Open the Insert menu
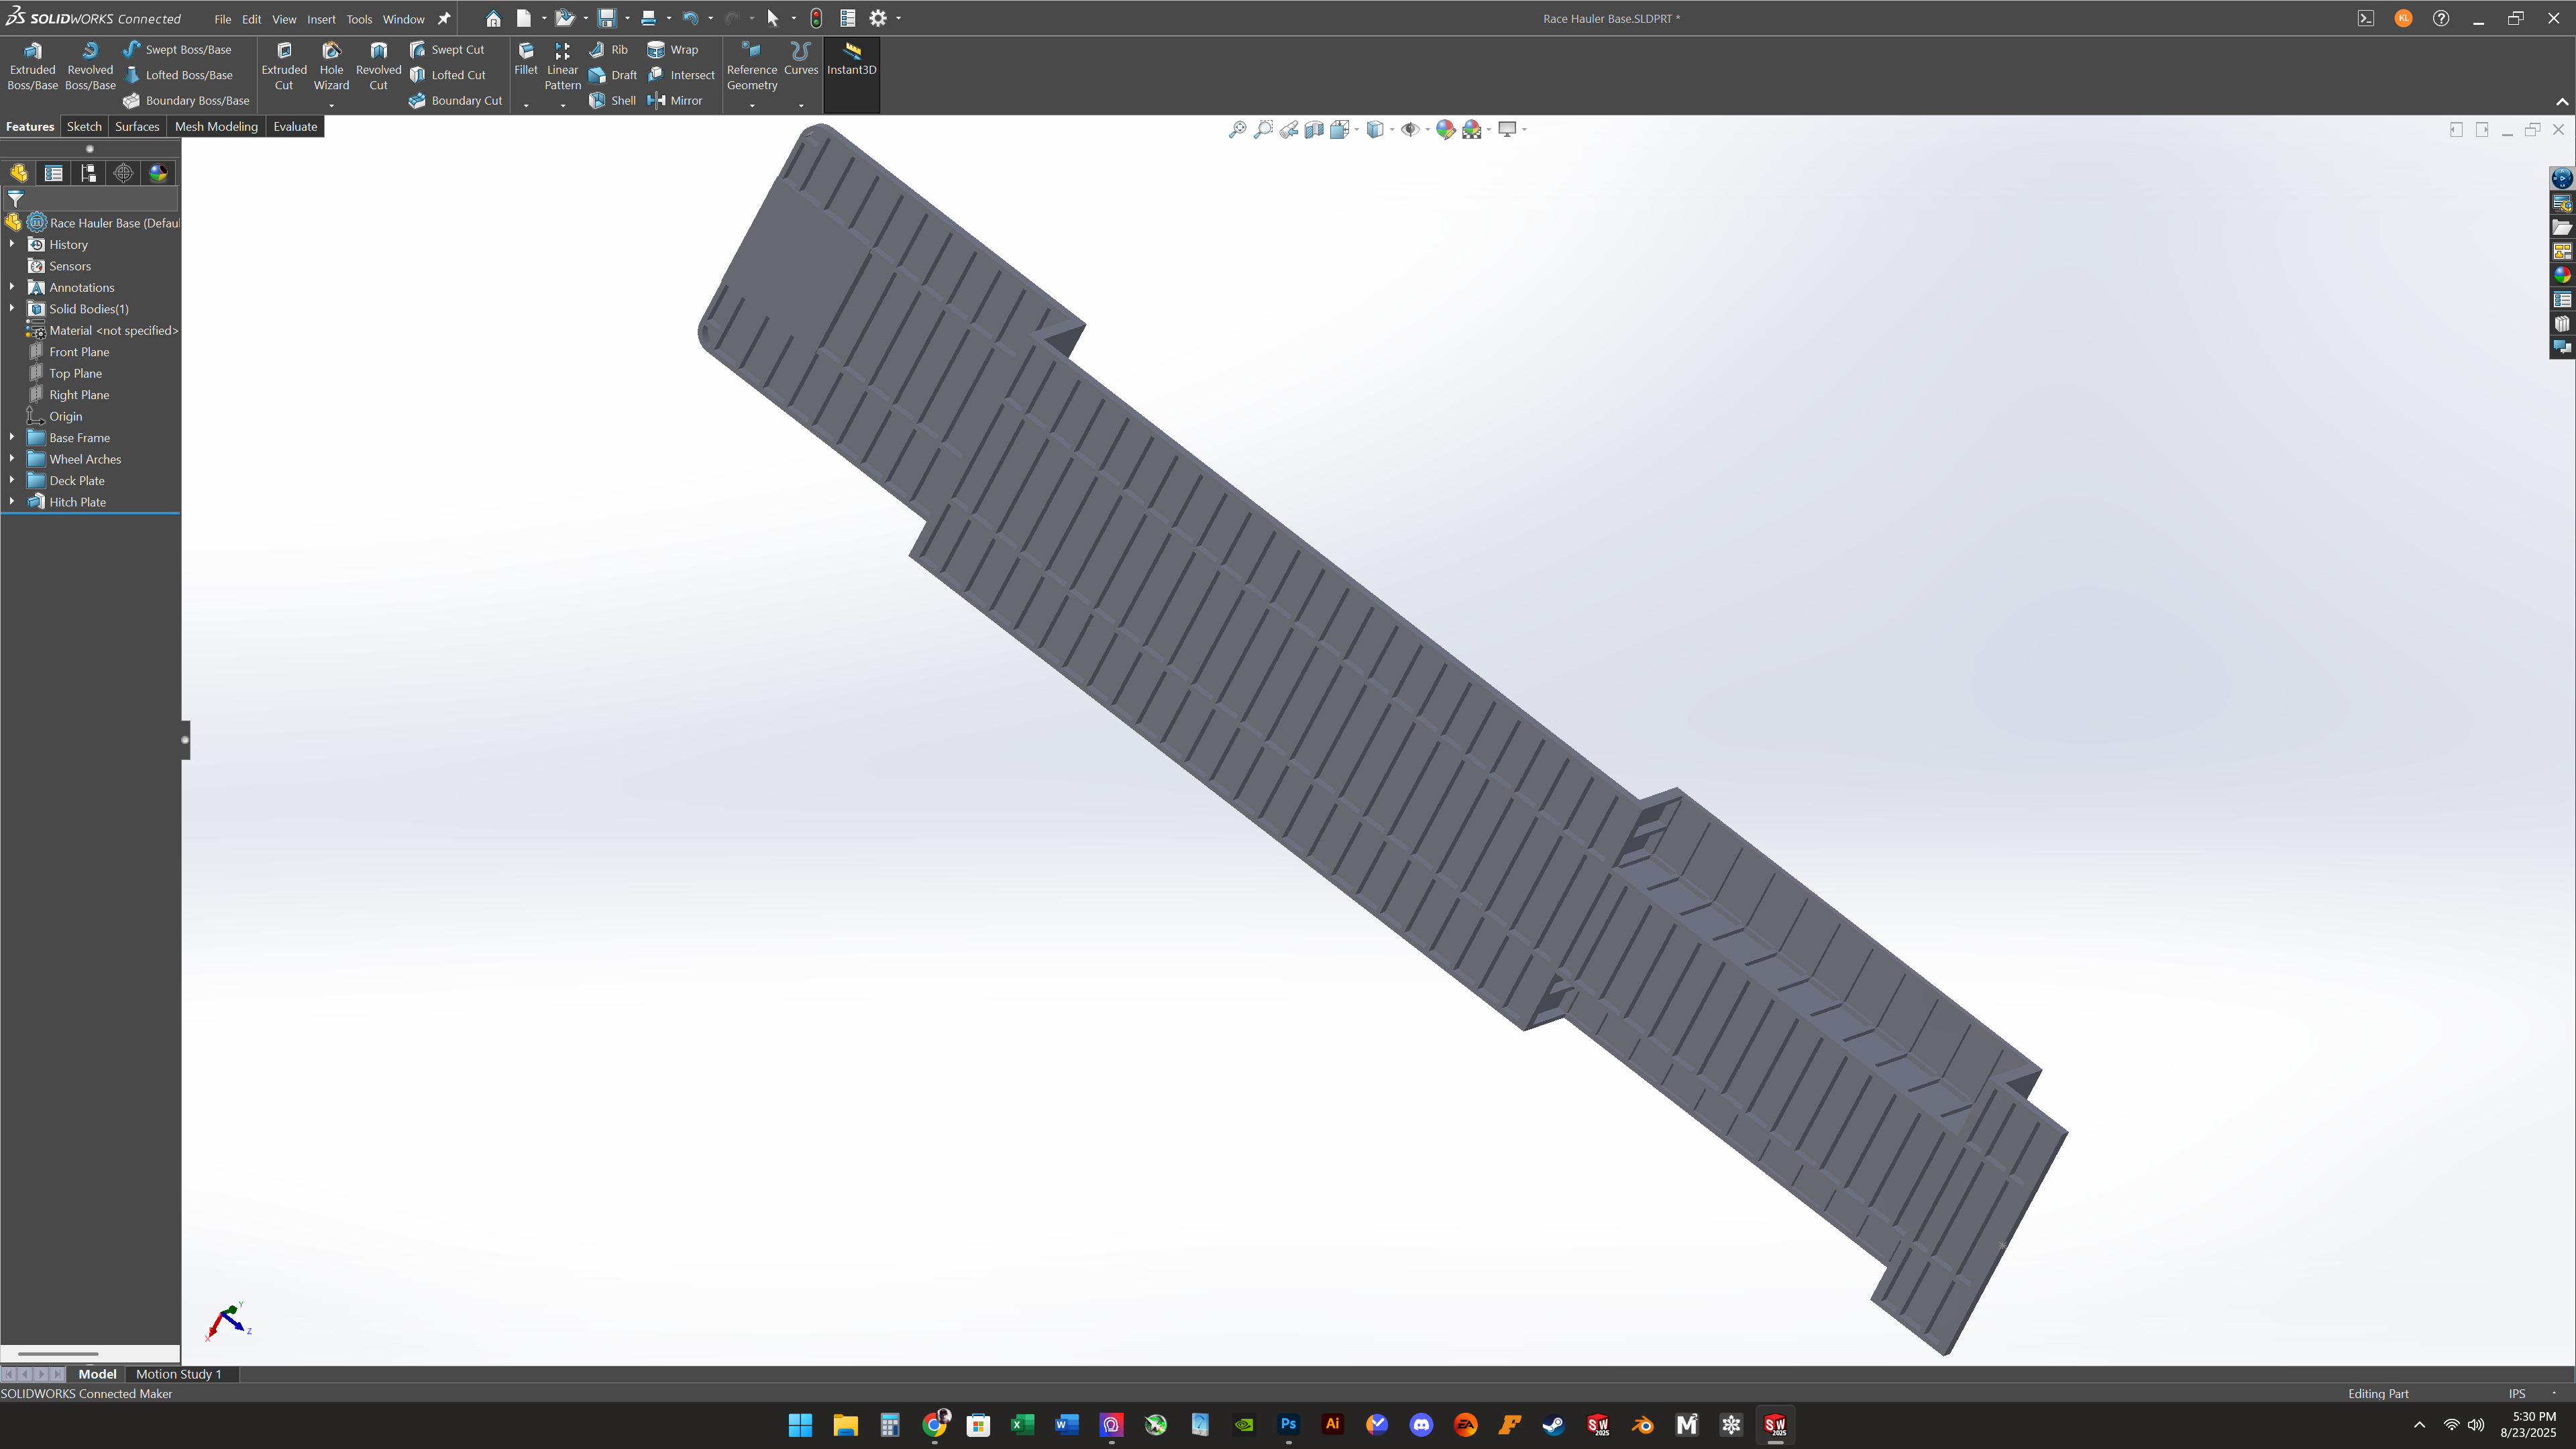The image size is (2576, 1449). 321,19
